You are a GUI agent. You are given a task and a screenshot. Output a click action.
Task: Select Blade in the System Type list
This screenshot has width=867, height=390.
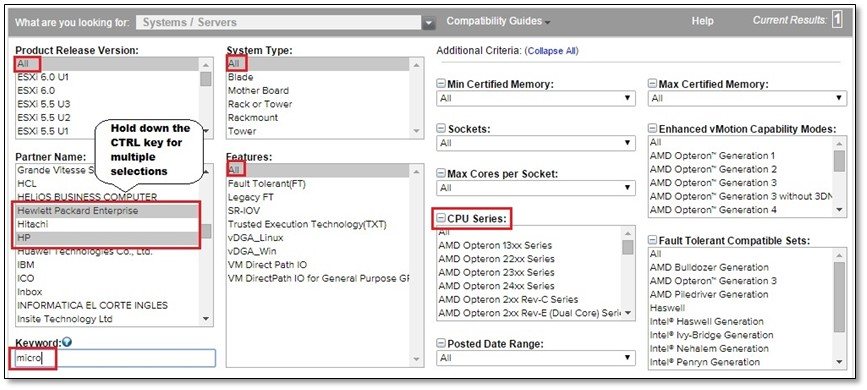[x=318, y=77]
